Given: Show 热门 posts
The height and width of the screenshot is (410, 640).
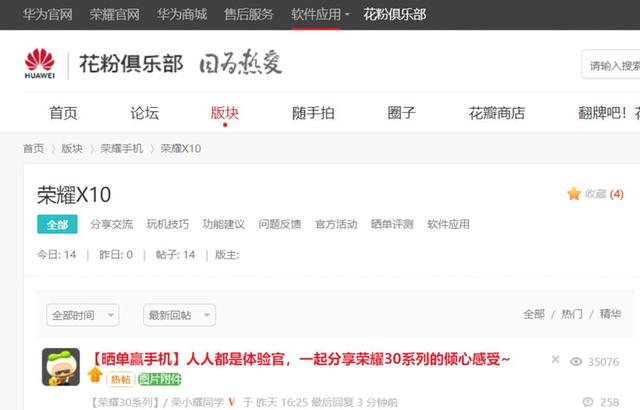Looking at the screenshot, I should pyautogui.click(x=572, y=314).
